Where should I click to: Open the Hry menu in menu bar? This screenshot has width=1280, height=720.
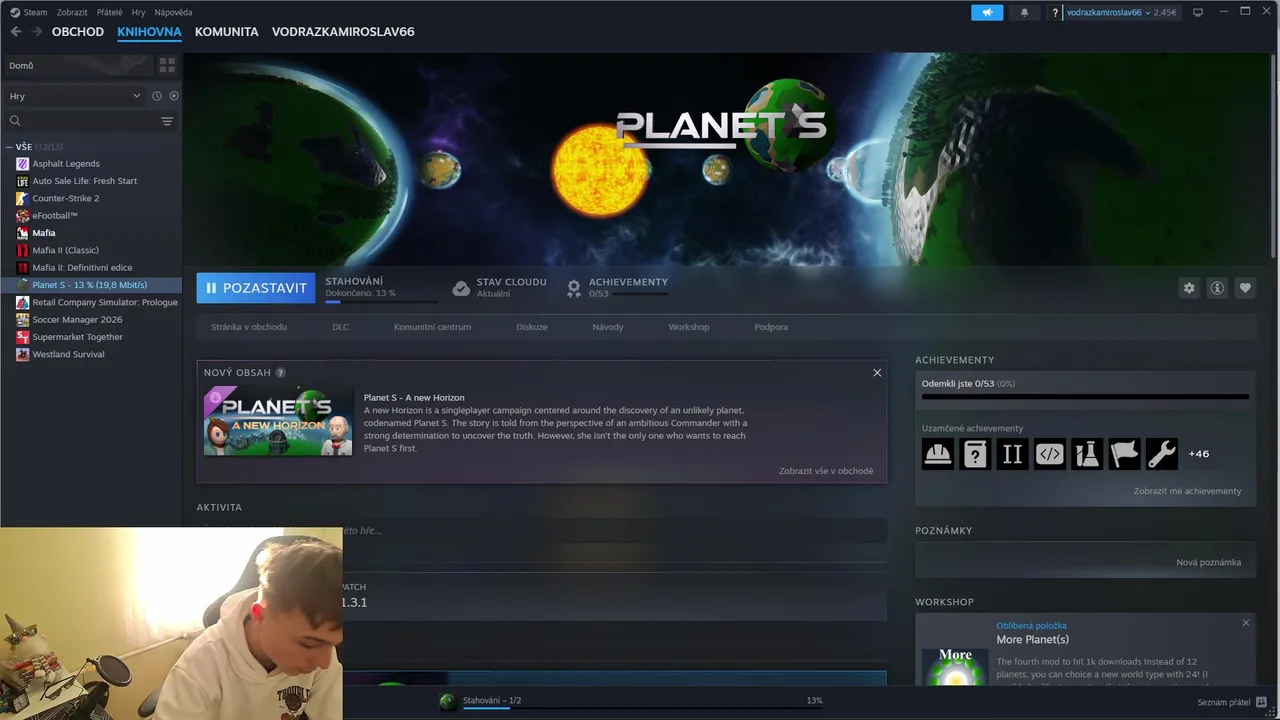138,12
